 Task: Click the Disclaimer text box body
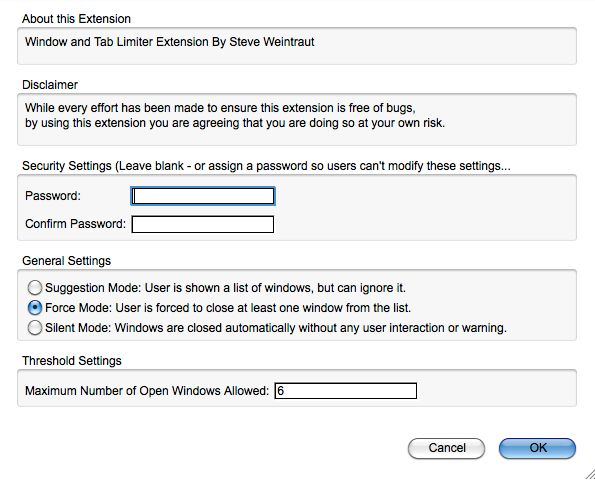(297, 119)
